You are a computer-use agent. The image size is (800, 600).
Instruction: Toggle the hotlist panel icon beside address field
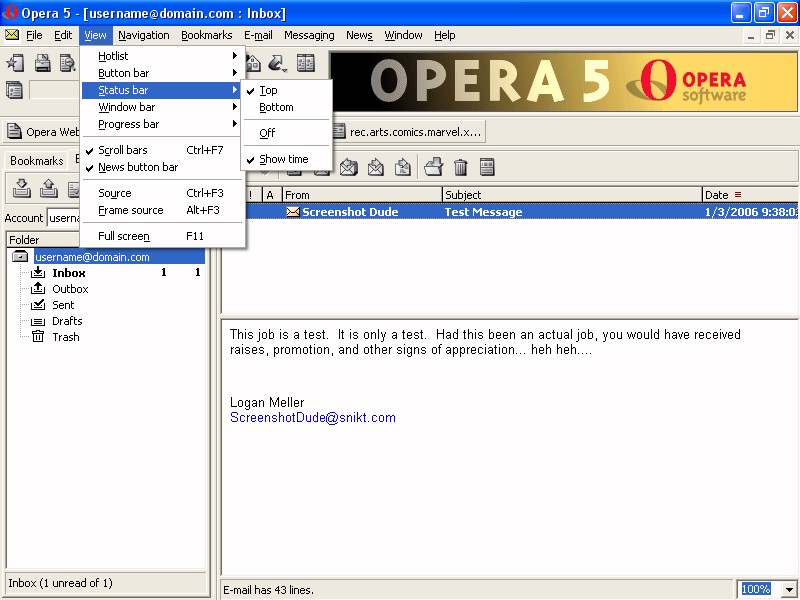(14, 90)
